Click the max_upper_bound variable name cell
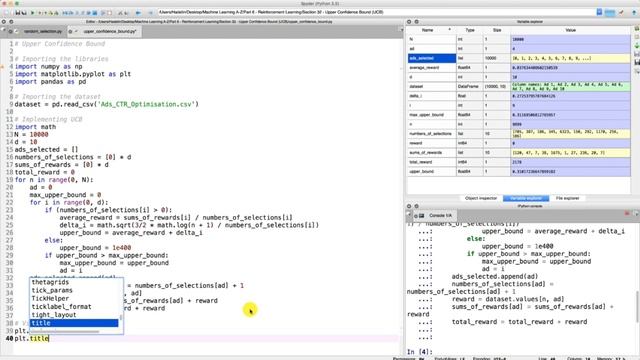 [x=431, y=115]
